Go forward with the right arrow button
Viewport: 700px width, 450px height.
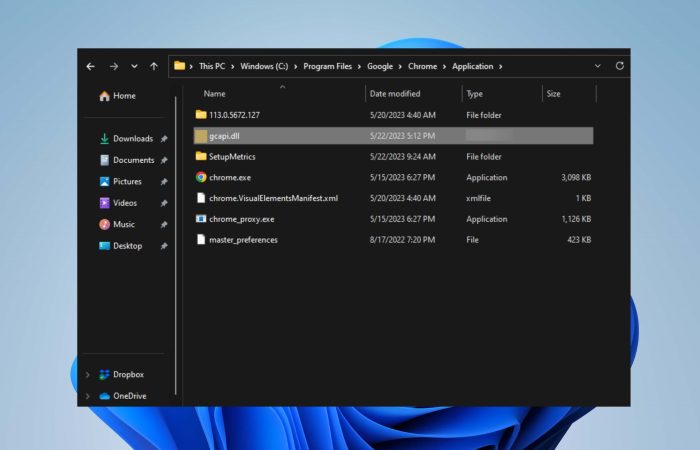pyautogui.click(x=114, y=67)
